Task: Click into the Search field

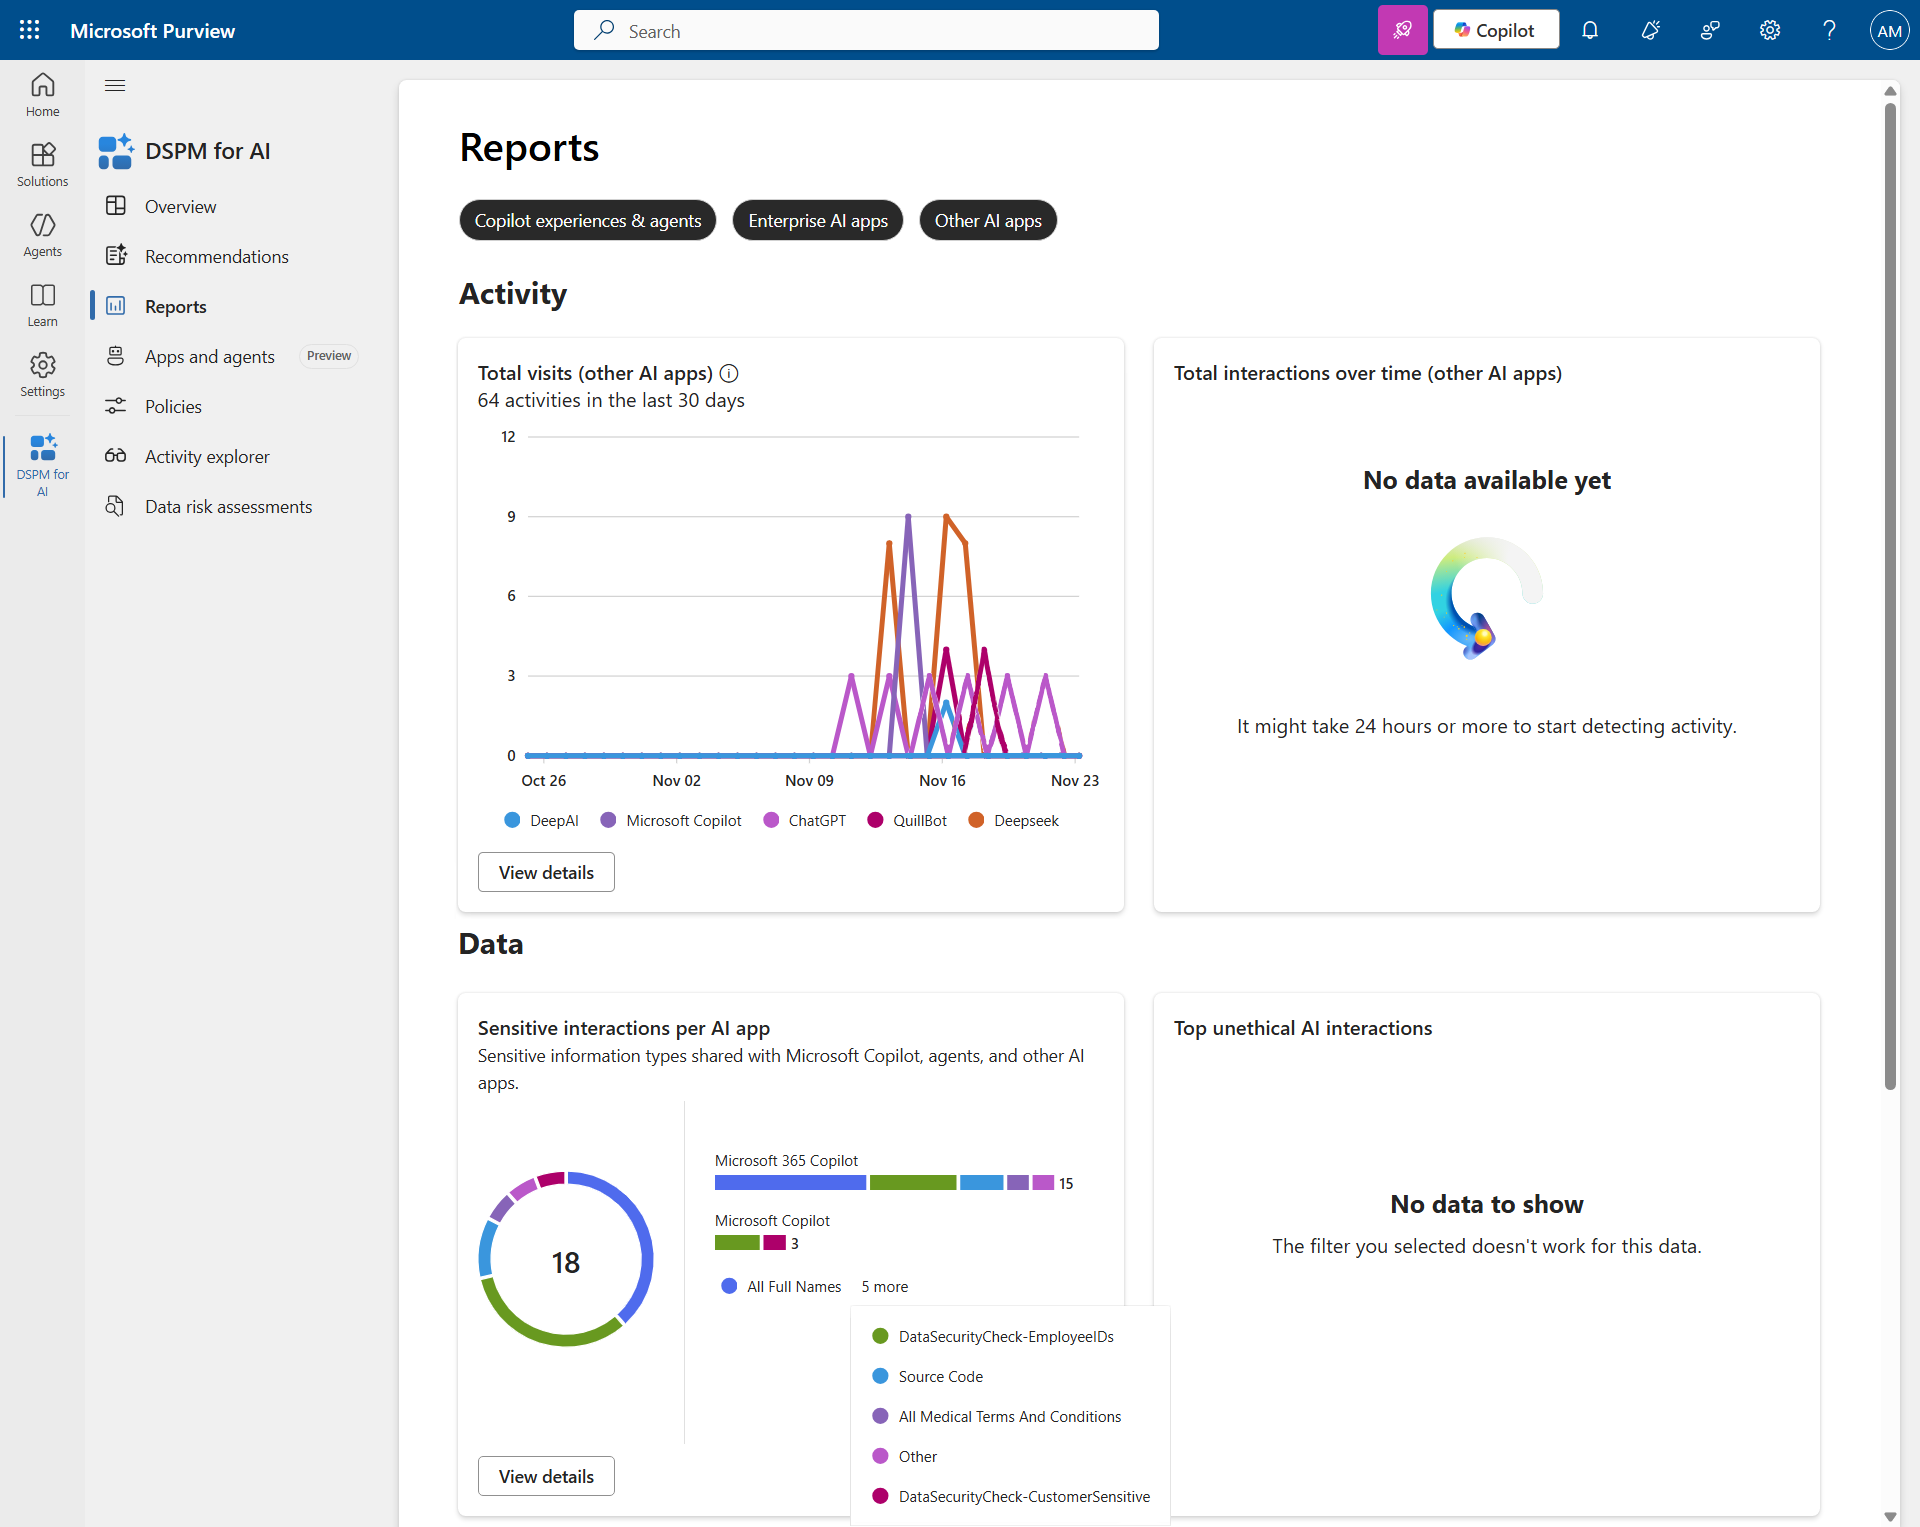Action: pyautogui.click(x=866, y=30)
